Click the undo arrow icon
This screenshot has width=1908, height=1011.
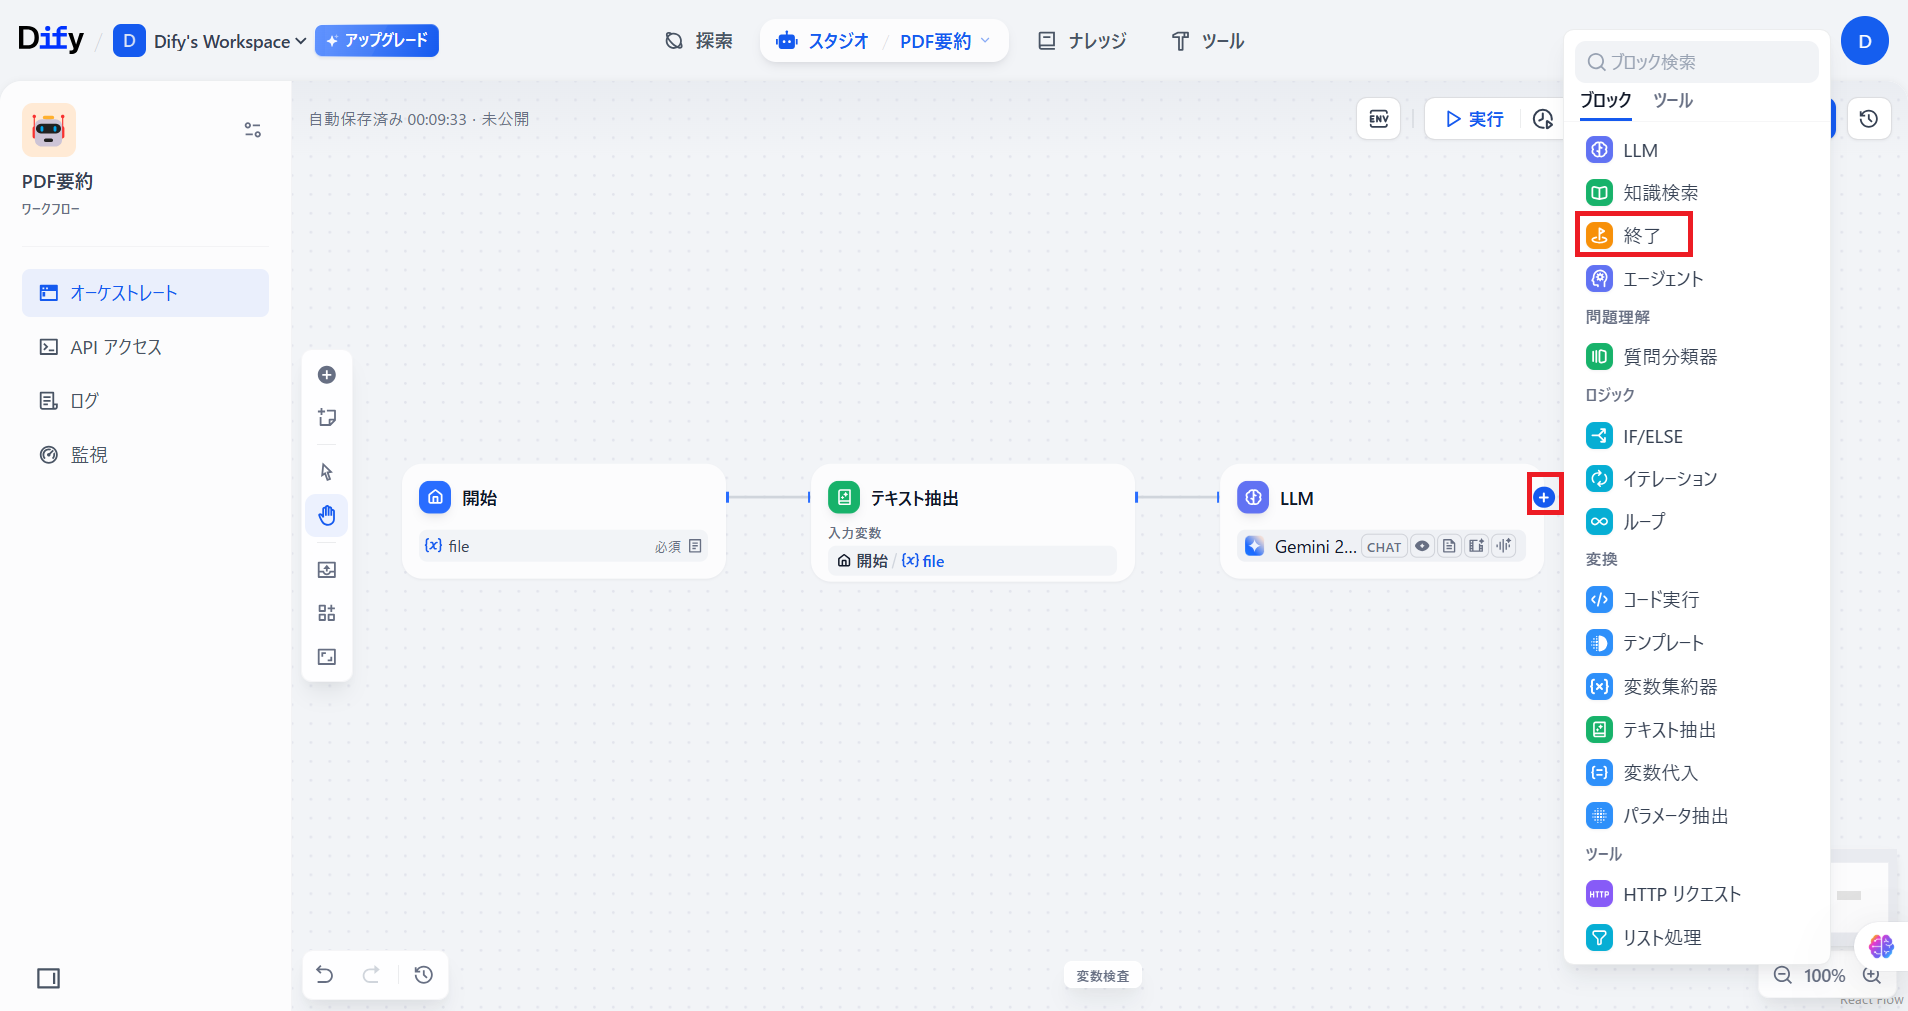pyautogui.click(x=325, y=975)
